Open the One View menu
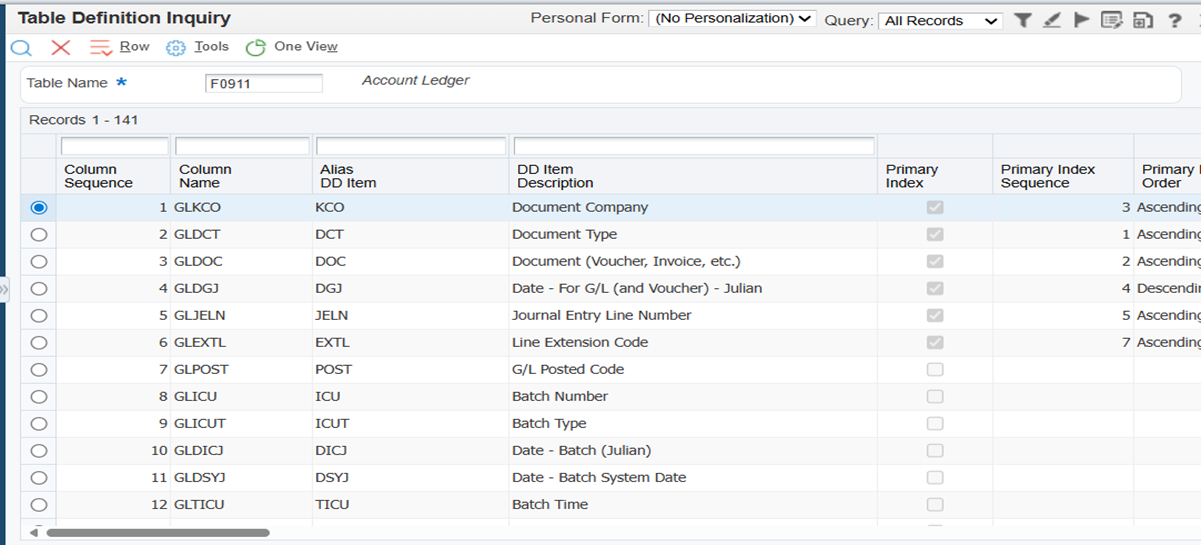Viewport: 1201px width, 545px height. (x=292, y=47)
